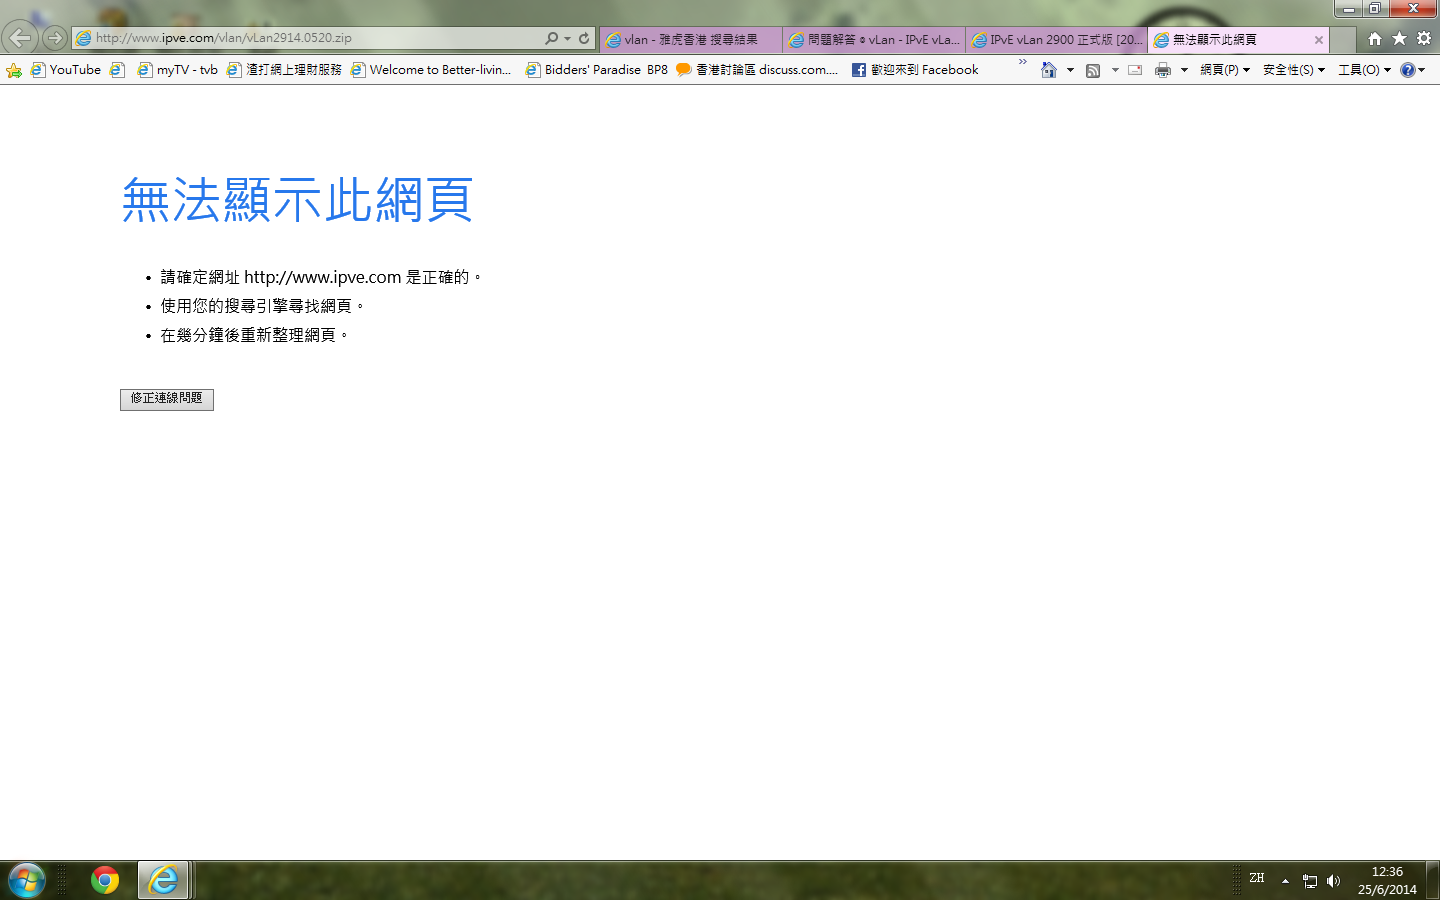Click the search magnifier in the address bar
Image resolution: width=1440 pixels, height=900 pixels.
(551, 38)
